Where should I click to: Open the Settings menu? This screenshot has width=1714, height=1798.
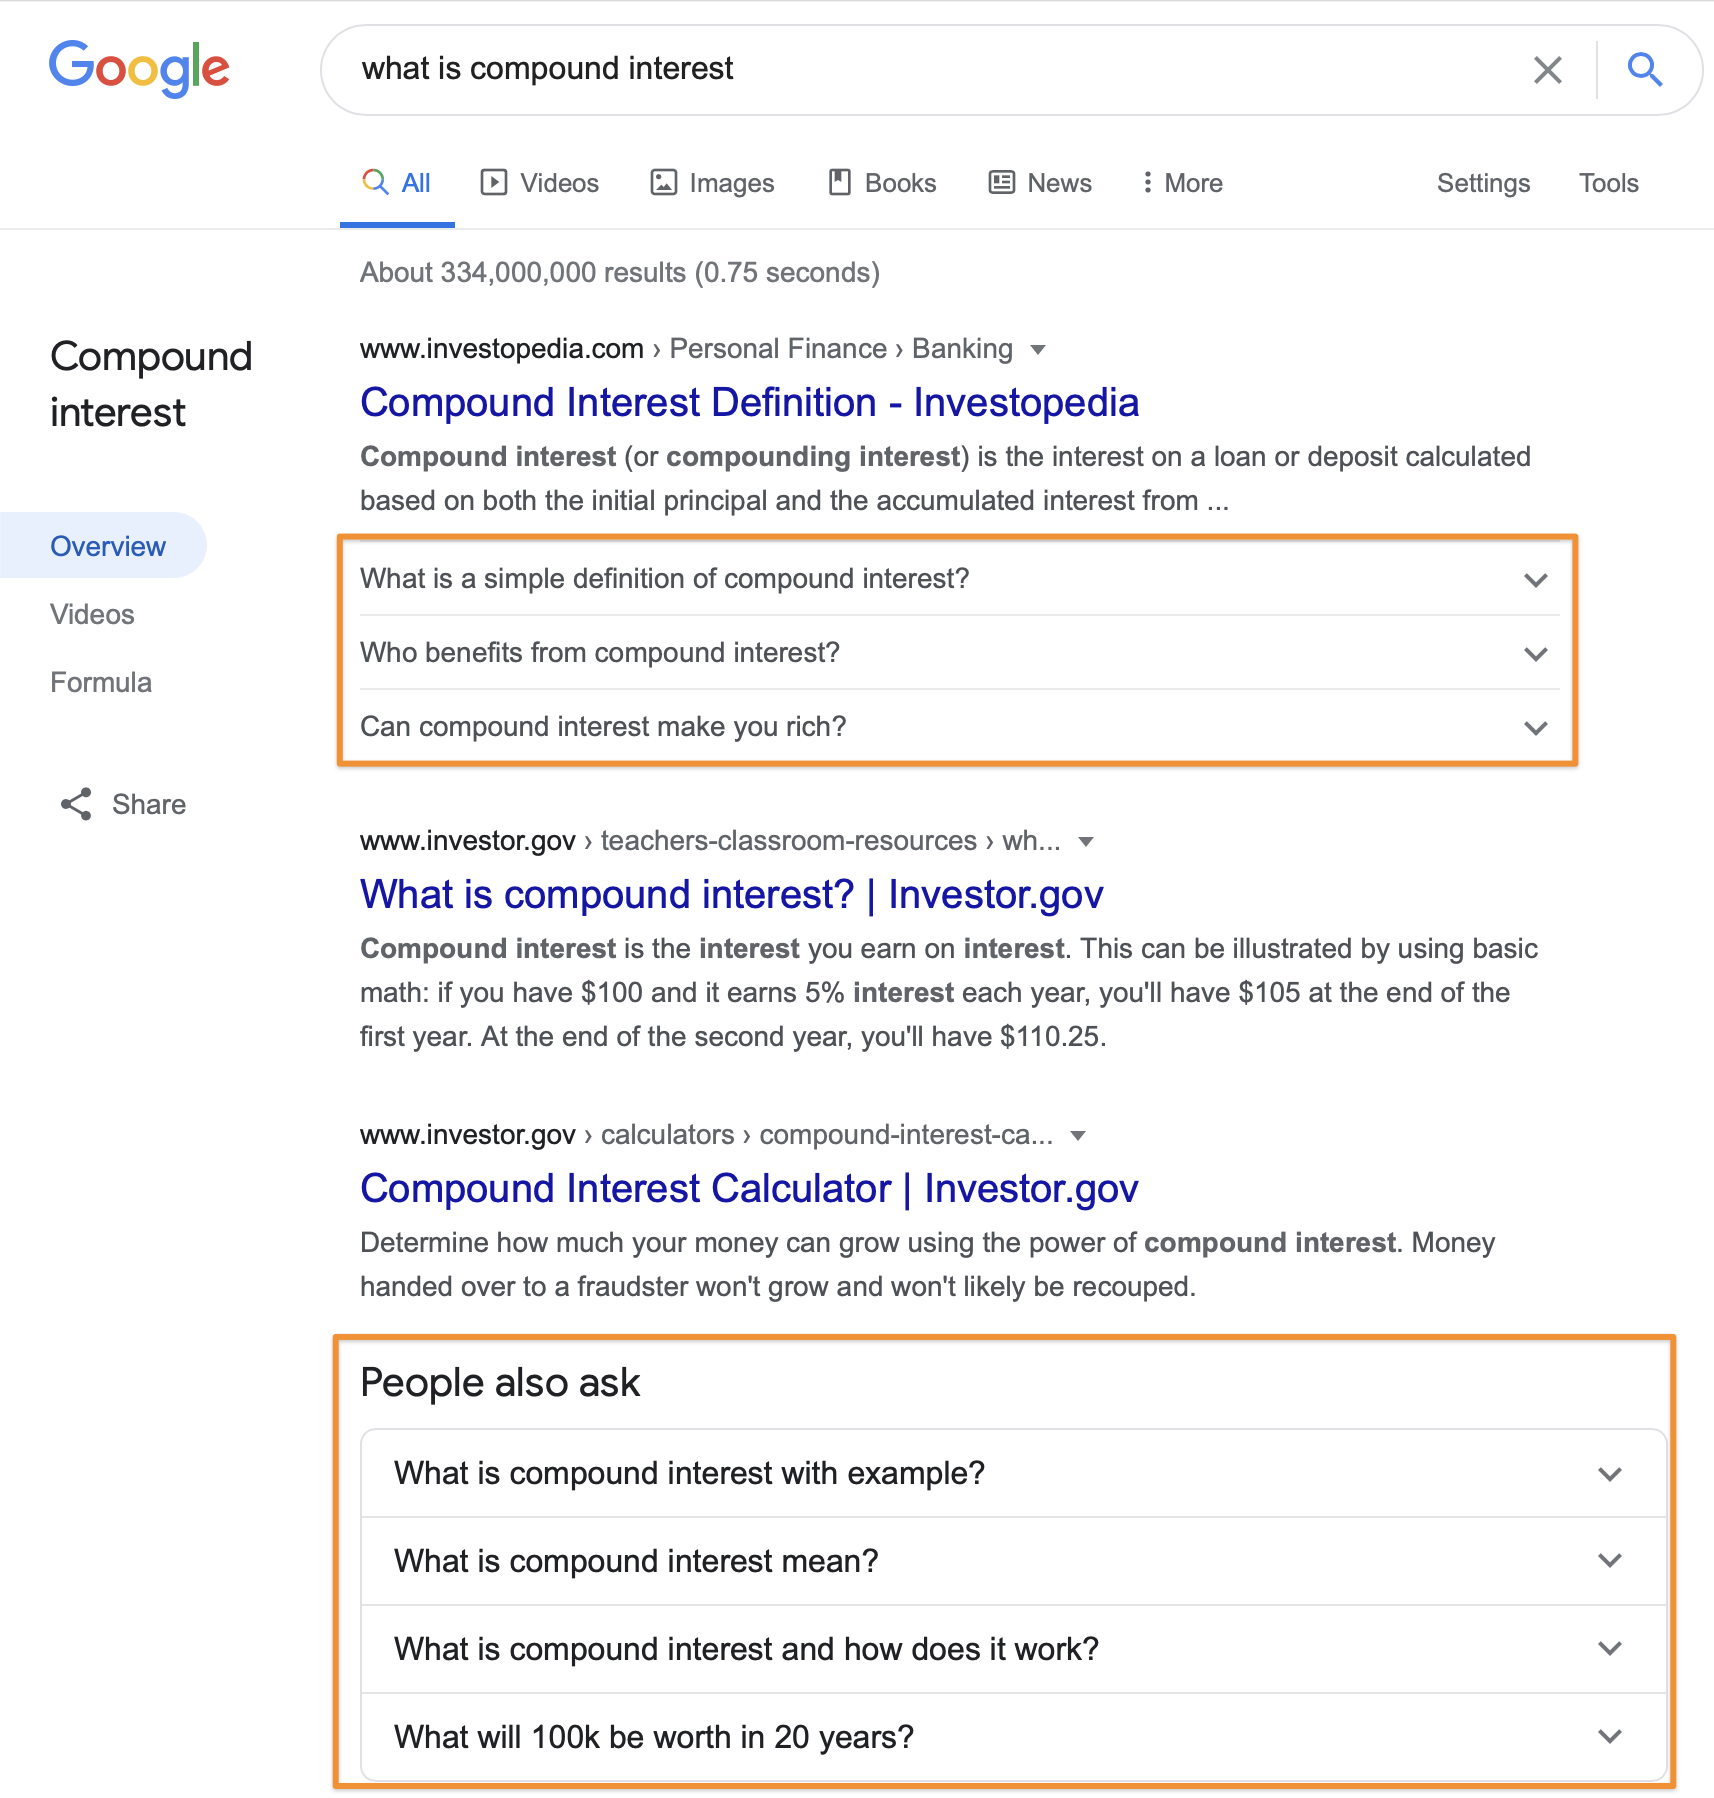pyautogui.click(x=1483, y=182)
